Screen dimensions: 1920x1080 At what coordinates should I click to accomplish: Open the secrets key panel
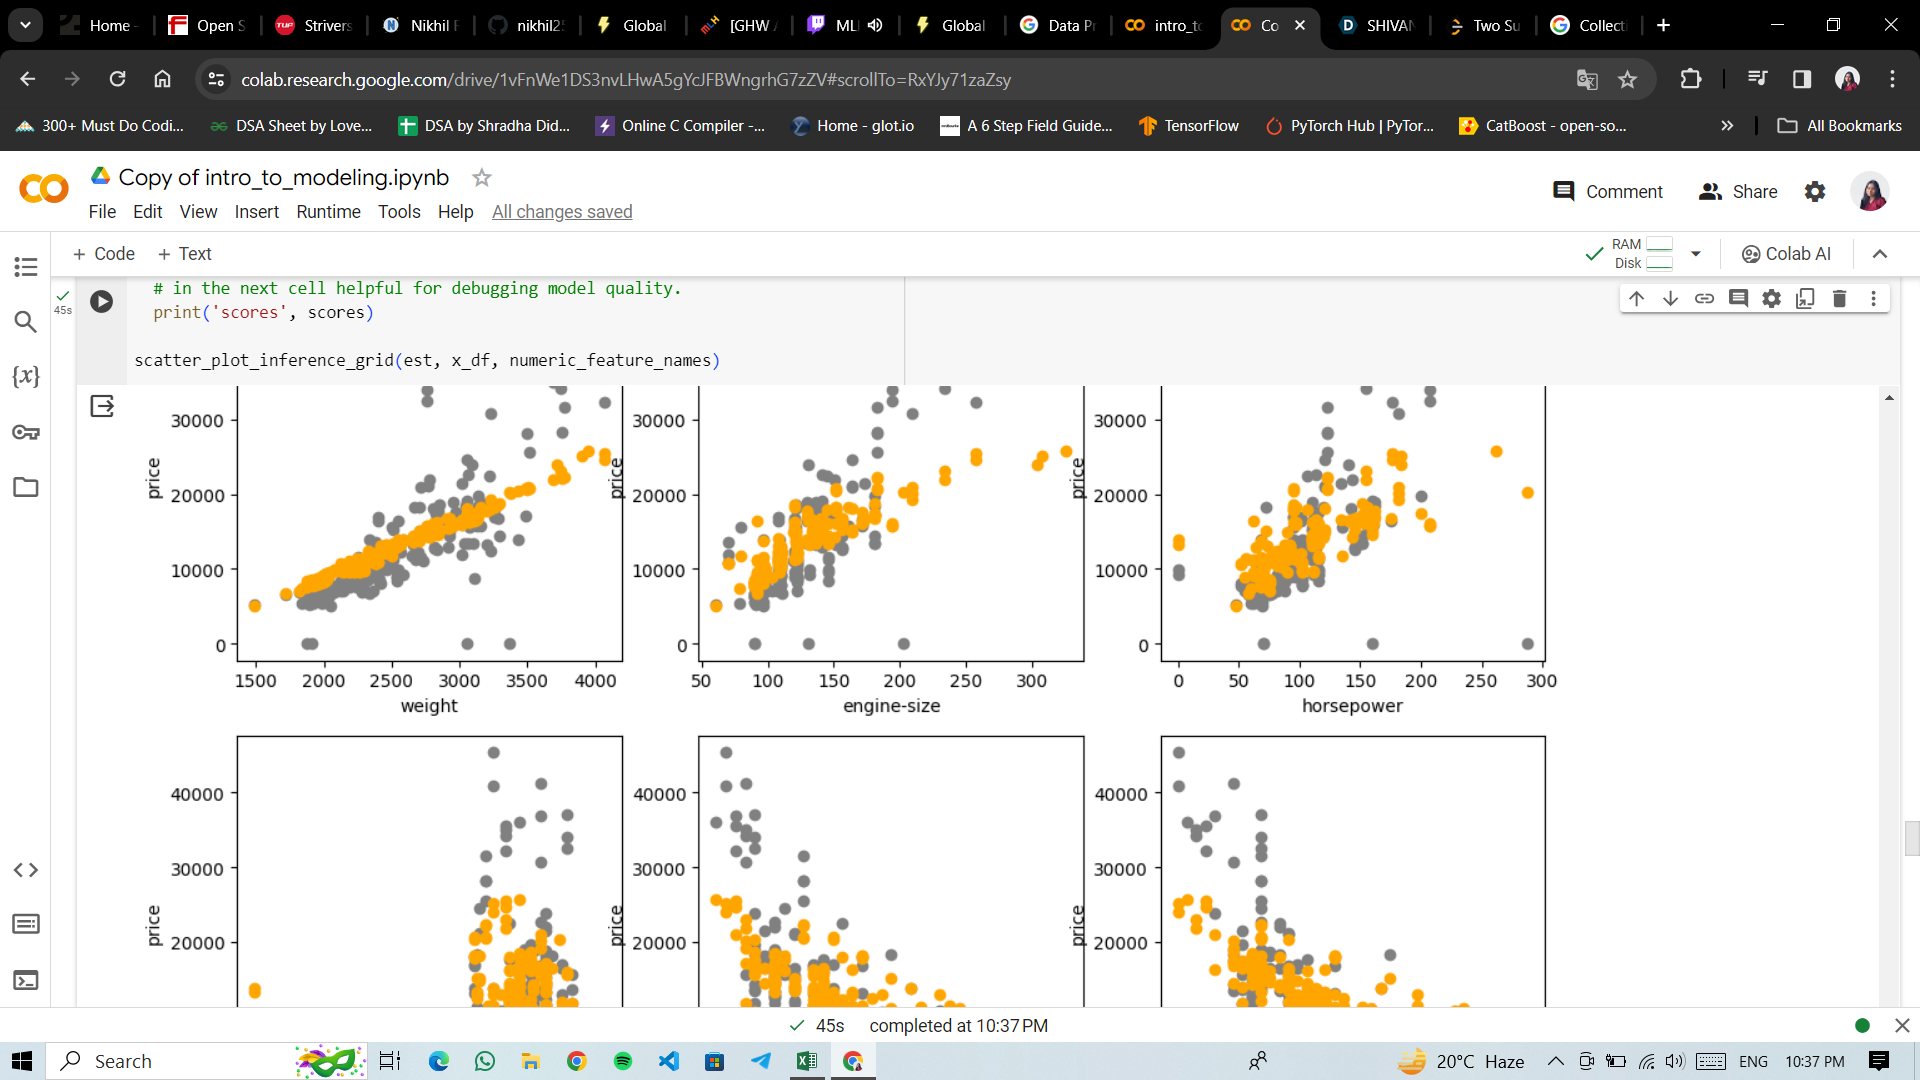[26, 432]
